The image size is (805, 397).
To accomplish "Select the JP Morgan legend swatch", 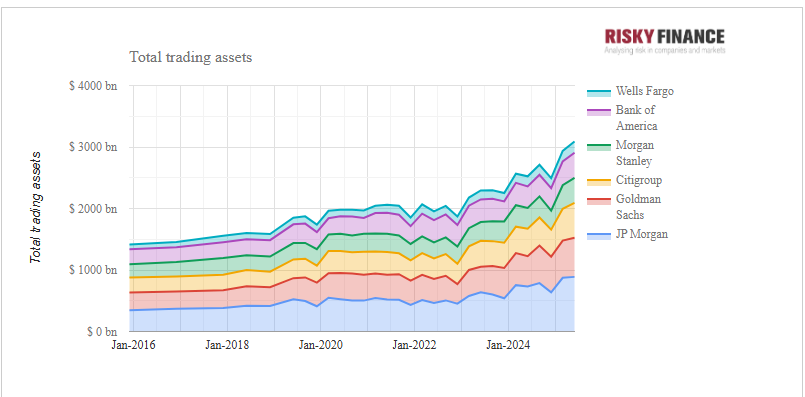I will [x=599, y=236].
